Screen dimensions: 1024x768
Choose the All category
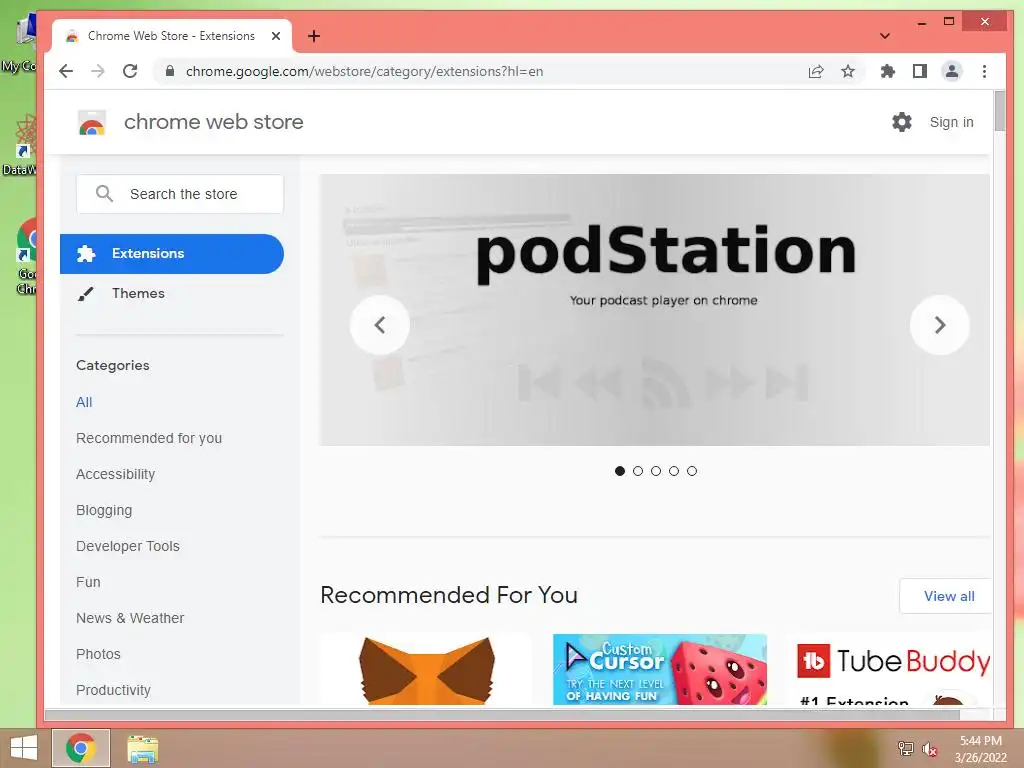click(84, 402)
